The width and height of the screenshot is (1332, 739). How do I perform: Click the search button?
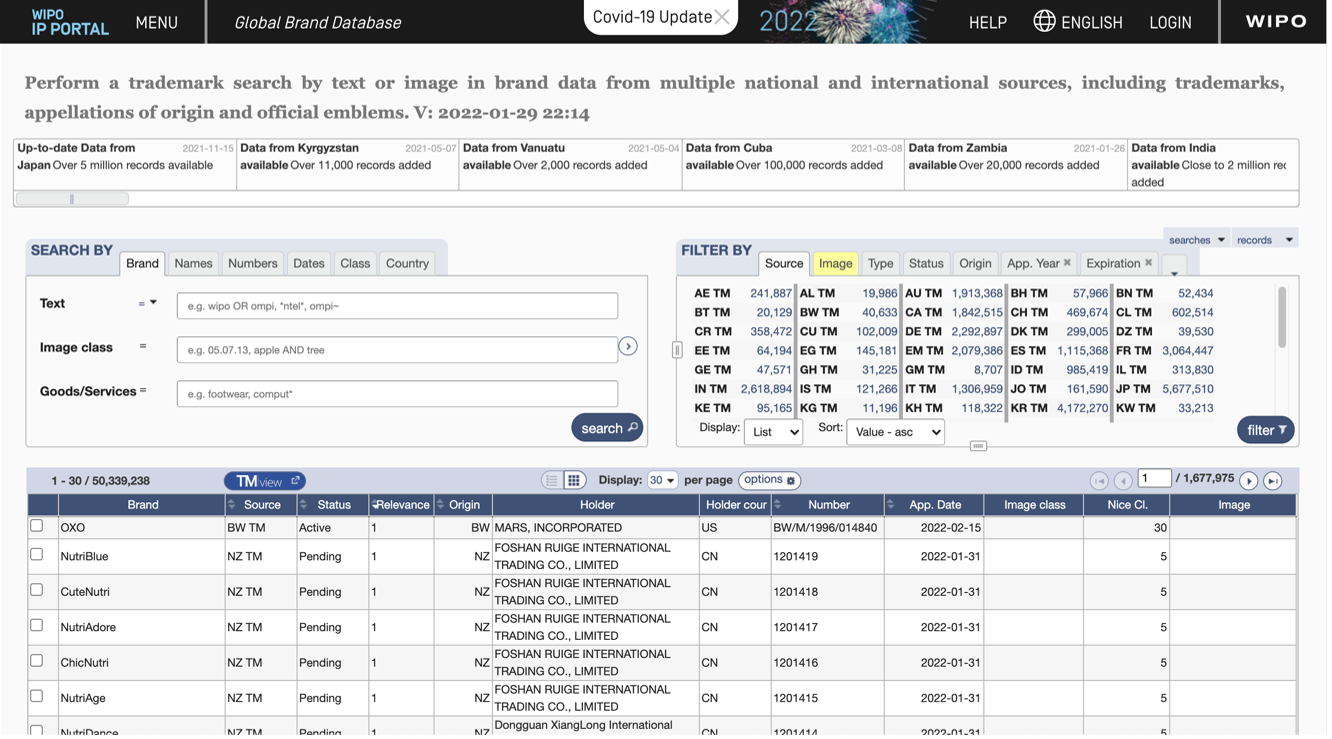pos(609,429)
